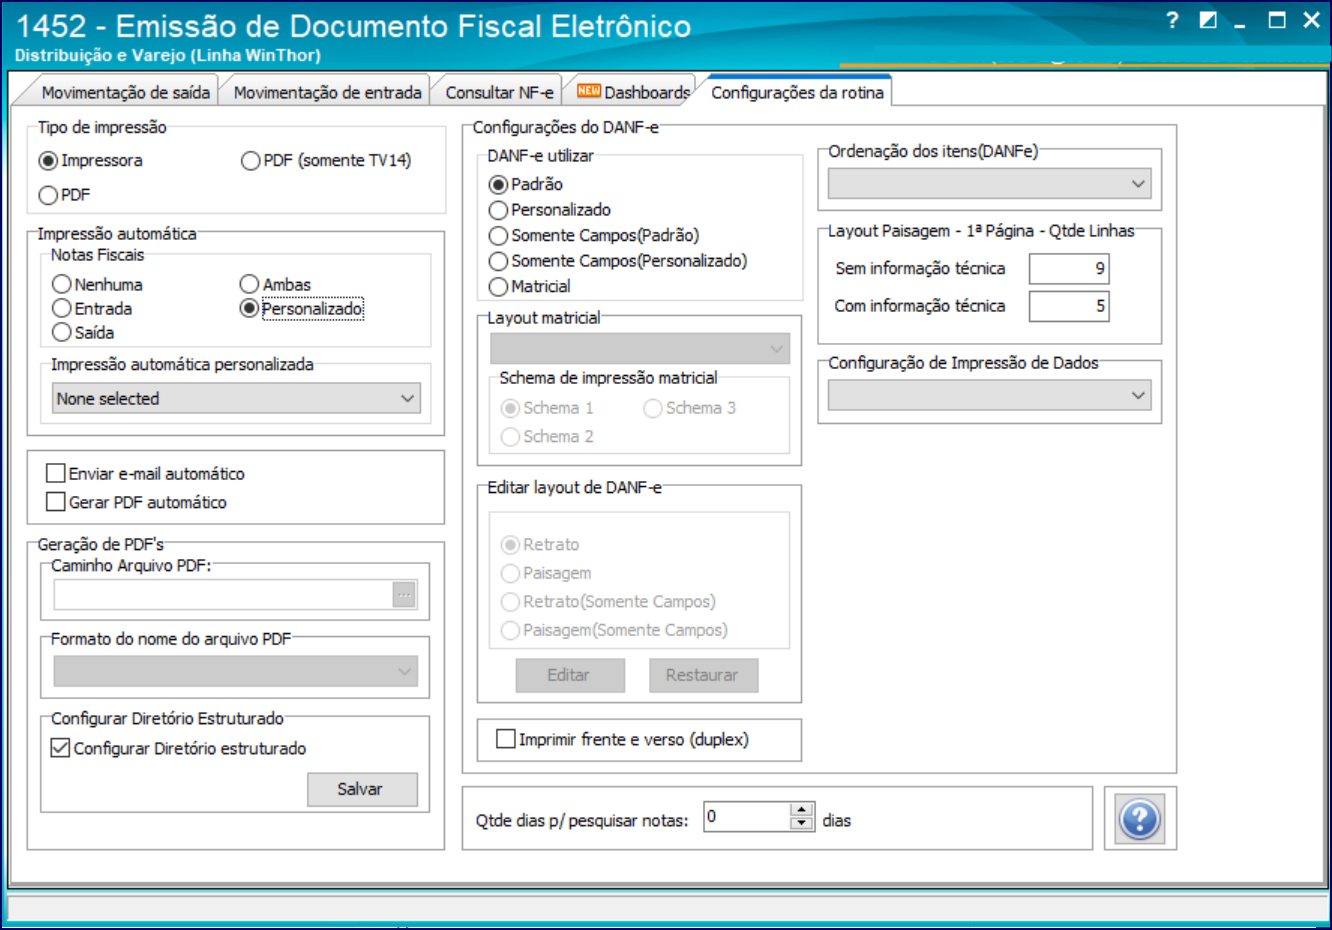Open Formato do nome do arquivo PDF dropdown

click(x=236, y=671)
